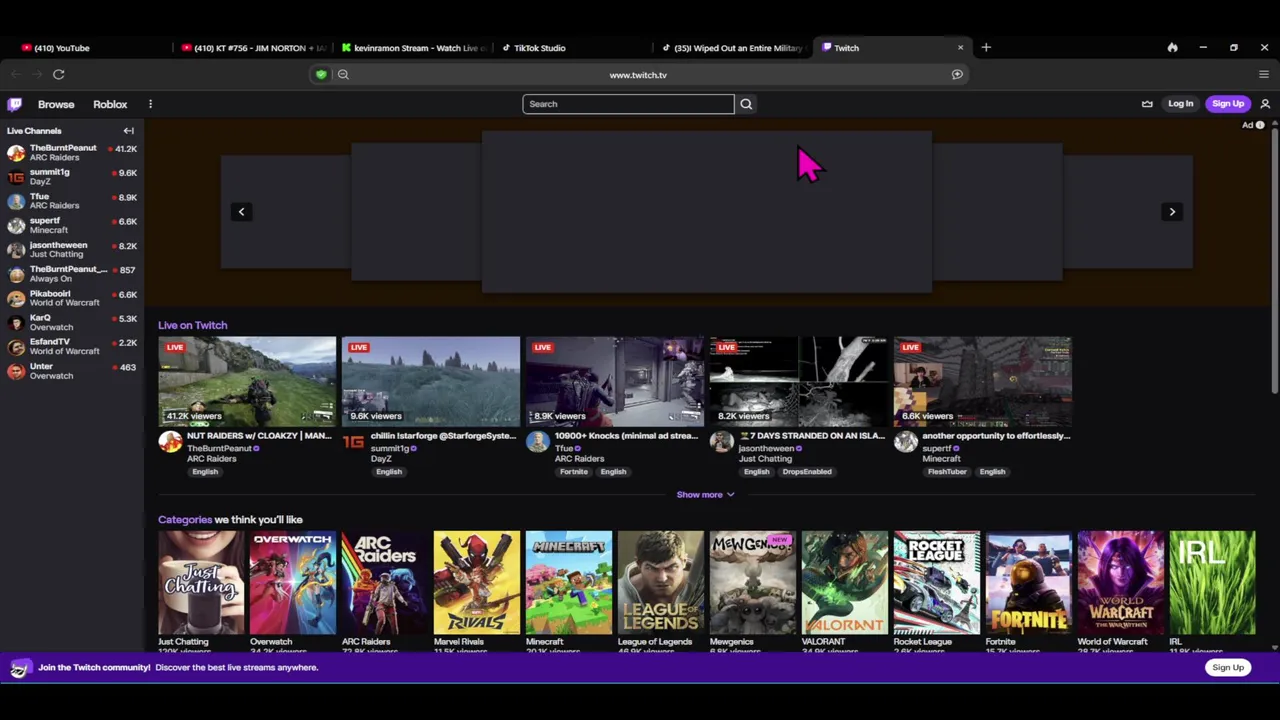This screenshot has width=1280, height=720.
Task: Open League of Legends category cover
Action: pos(661,582)
